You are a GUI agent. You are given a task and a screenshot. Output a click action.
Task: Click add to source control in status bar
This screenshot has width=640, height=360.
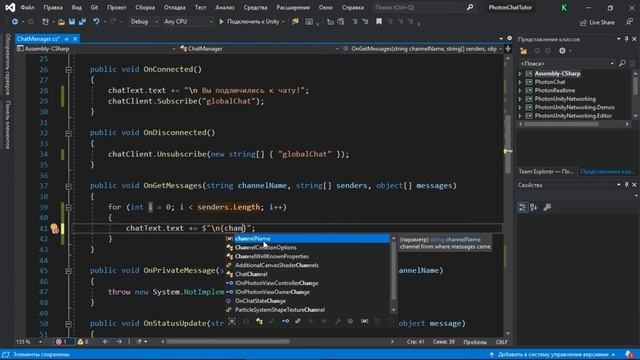coord(552,355)
